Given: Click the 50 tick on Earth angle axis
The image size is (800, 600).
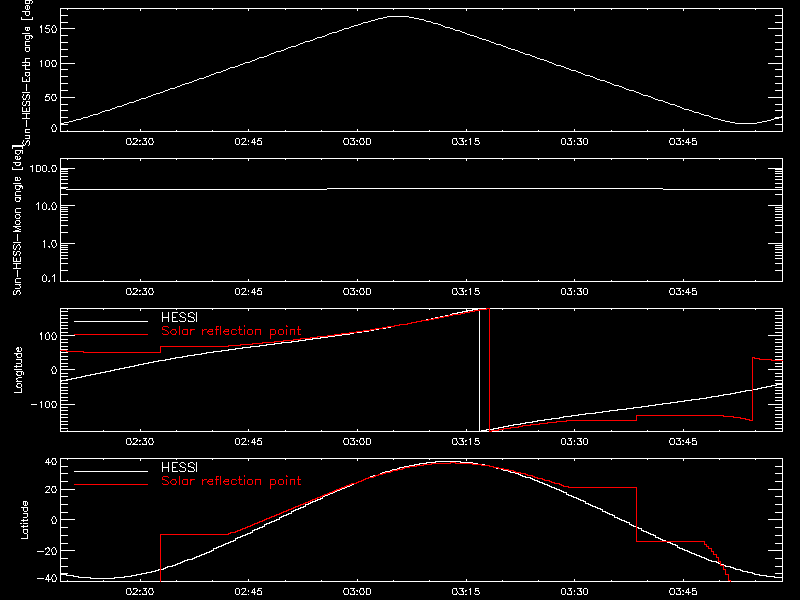Looking at the screenshot, I should pyautogui.click(x=51, y=97).
